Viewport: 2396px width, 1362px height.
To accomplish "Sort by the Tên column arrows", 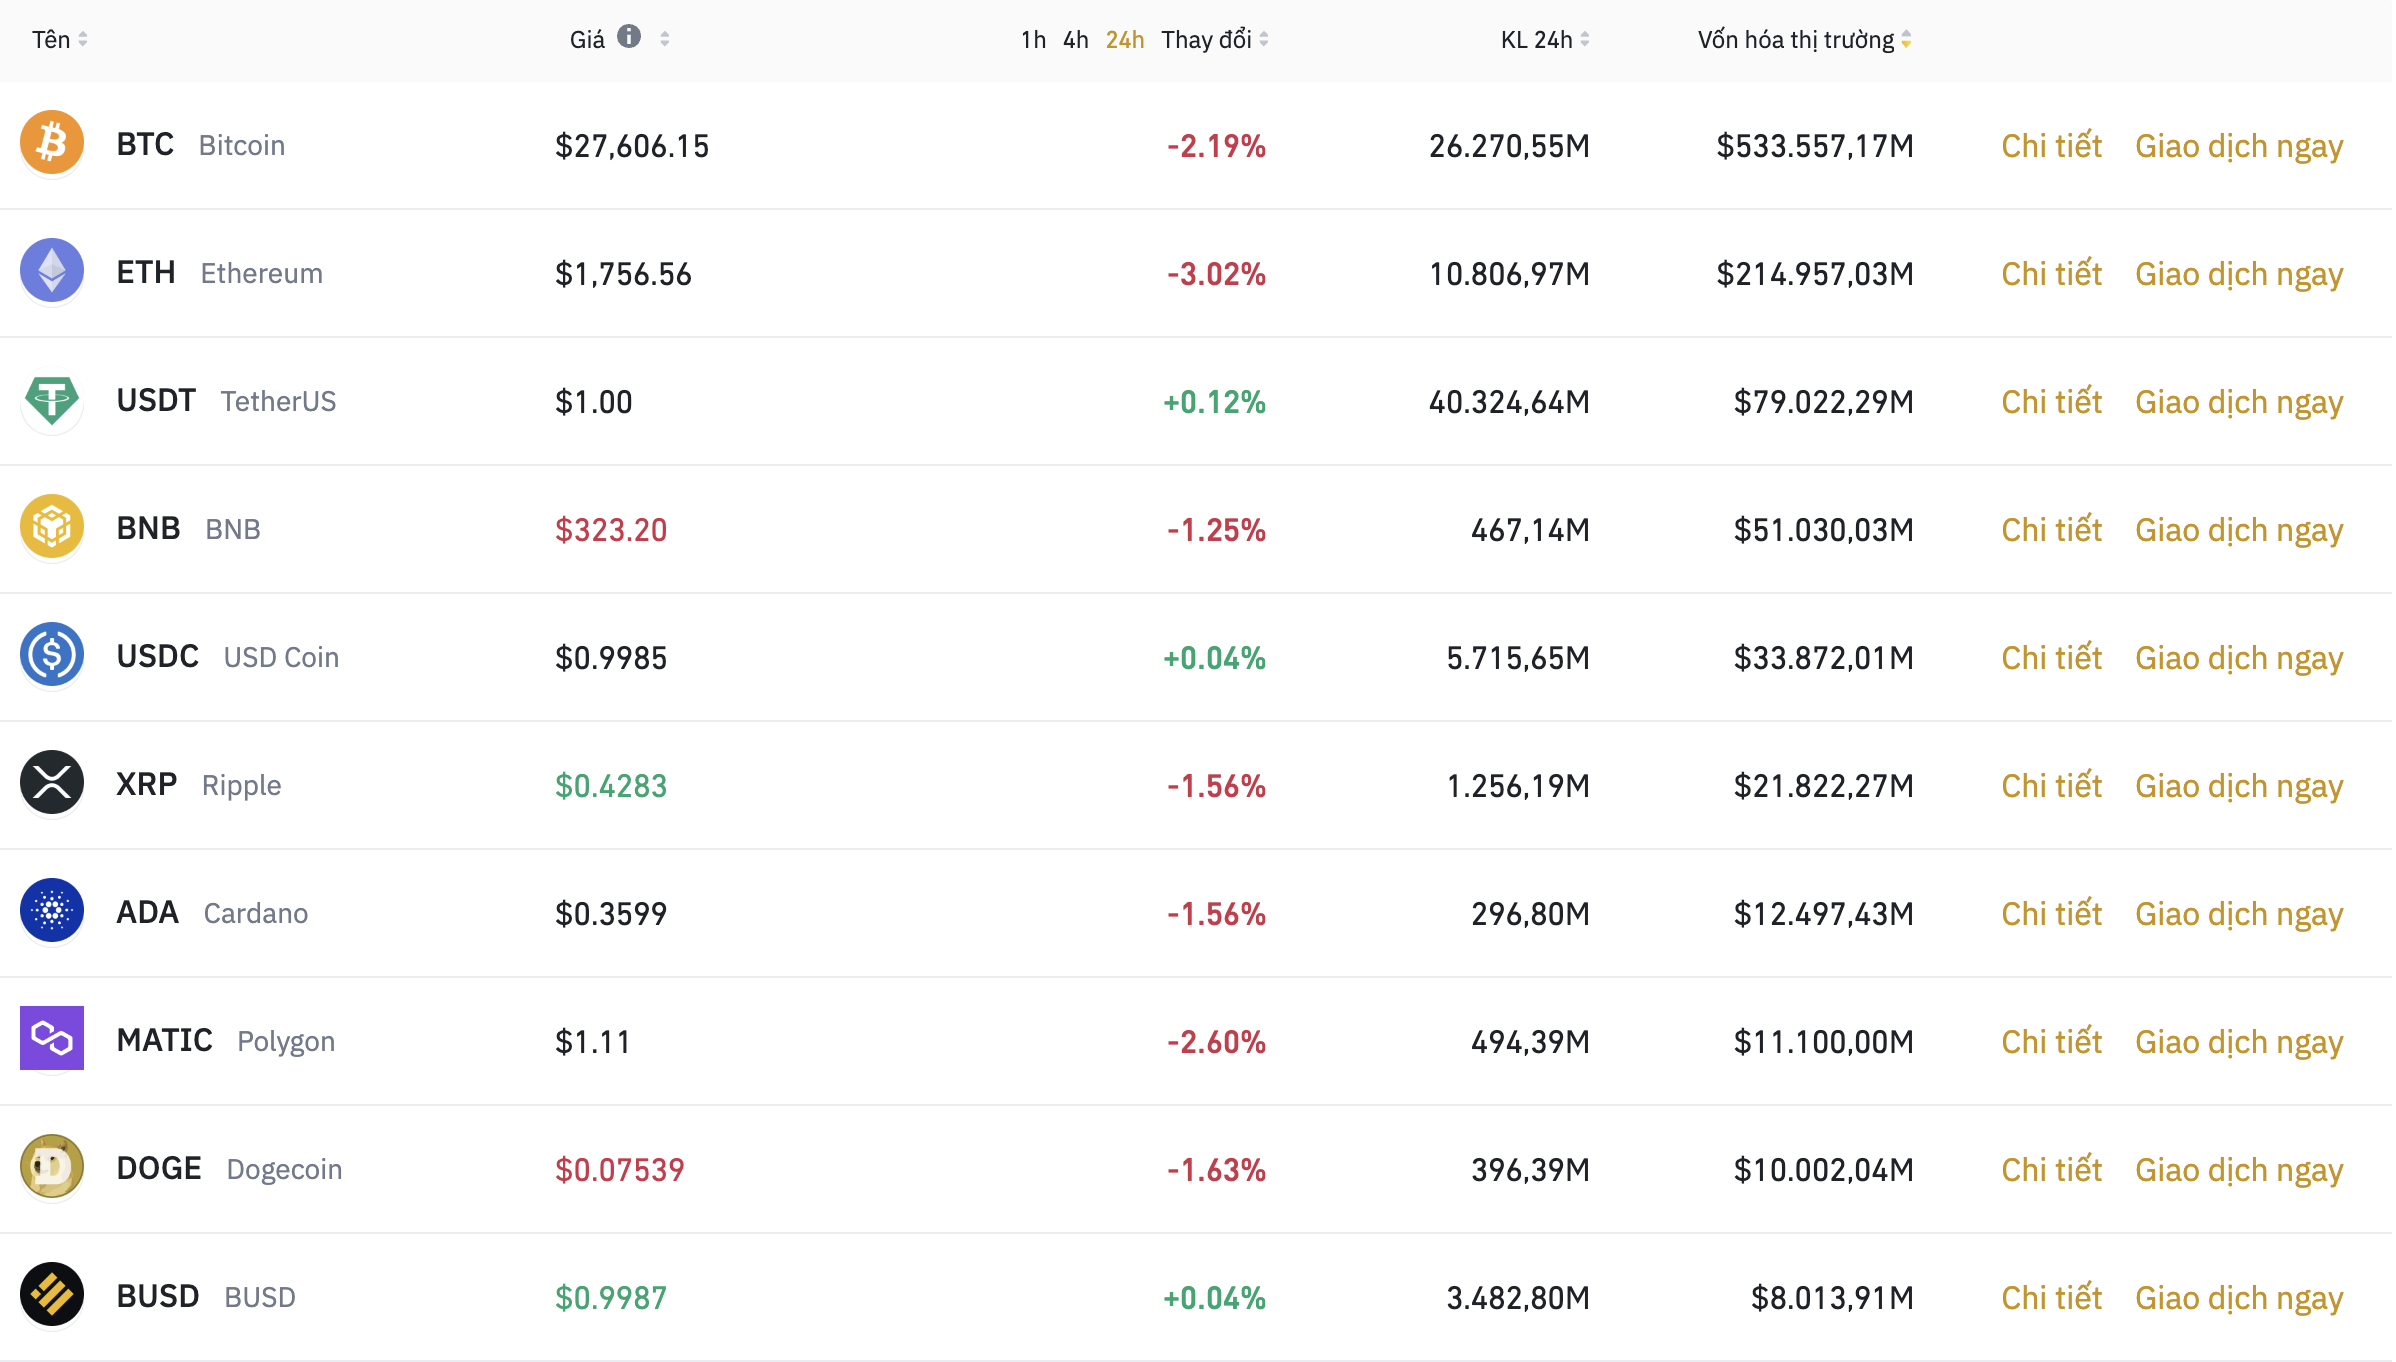I will [x=83, y=39].
